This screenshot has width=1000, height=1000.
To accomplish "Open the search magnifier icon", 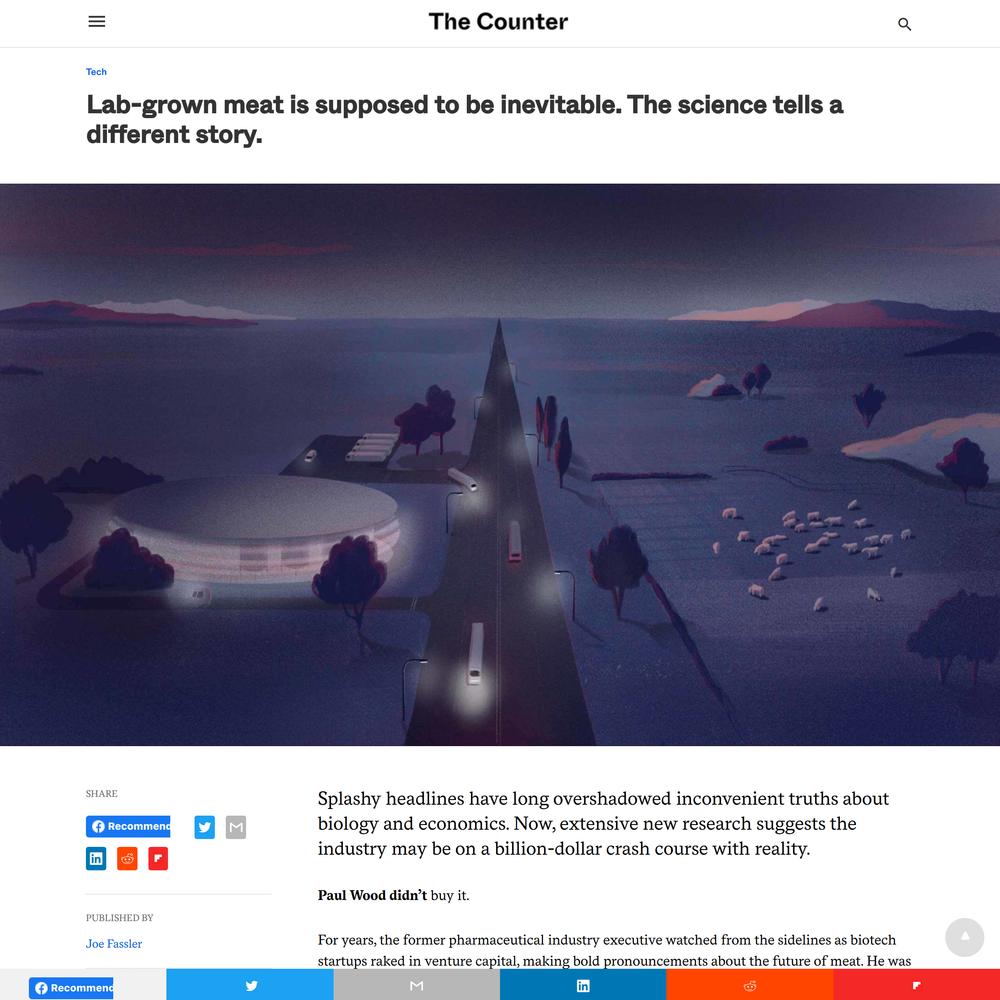I will tap(904, 24).
